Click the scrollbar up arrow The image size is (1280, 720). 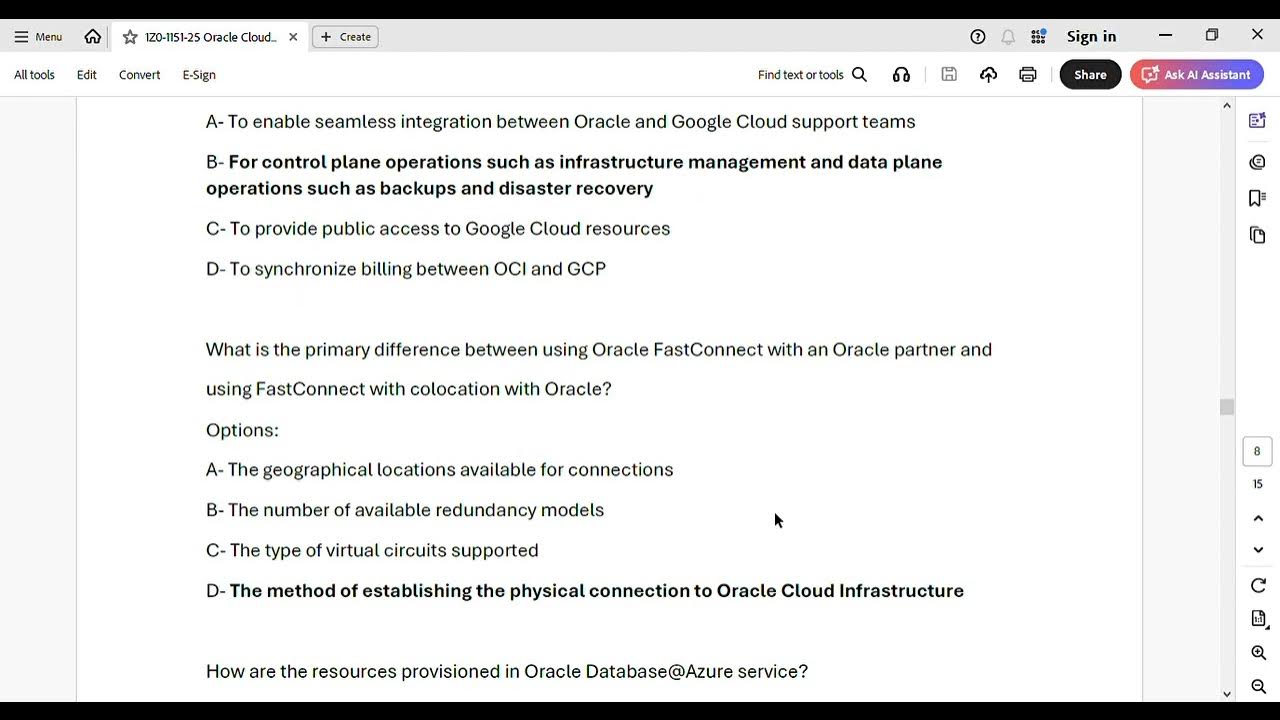coord(1227,106)
